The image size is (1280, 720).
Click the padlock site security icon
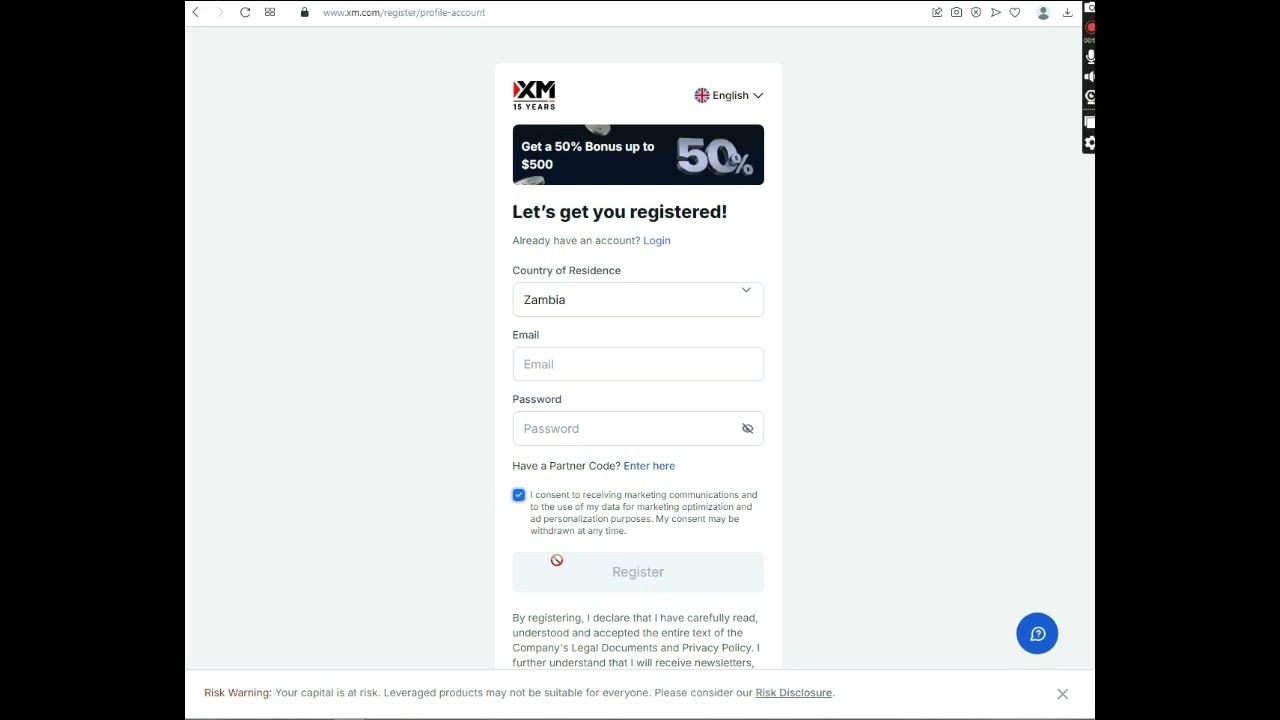pyautogui.click(x=305, y=12)
